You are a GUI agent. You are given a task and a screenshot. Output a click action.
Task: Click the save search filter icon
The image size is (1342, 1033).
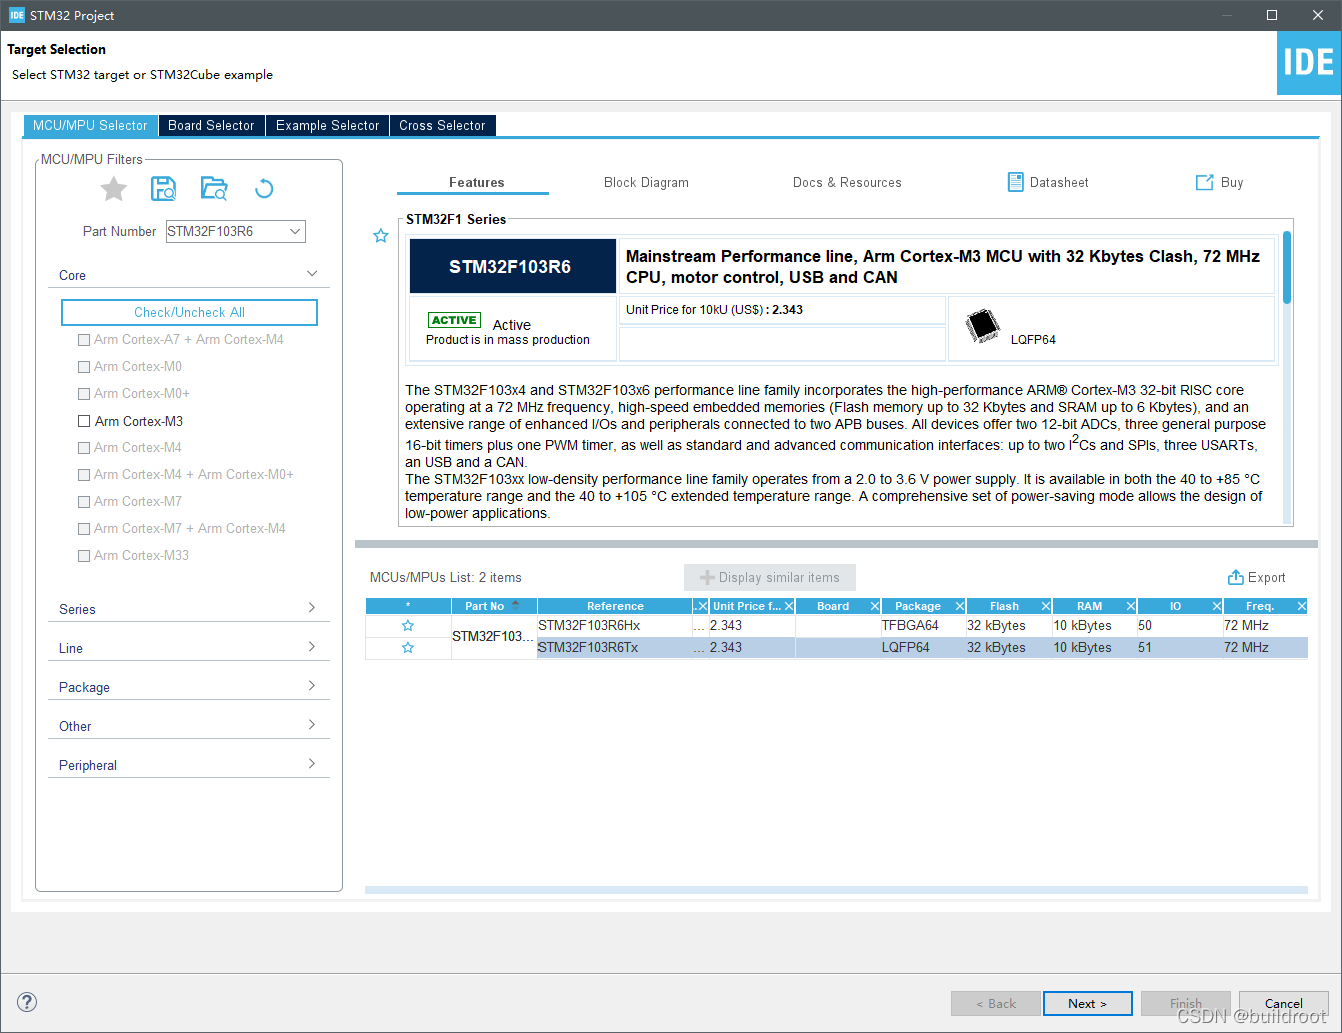click(164, 188)
